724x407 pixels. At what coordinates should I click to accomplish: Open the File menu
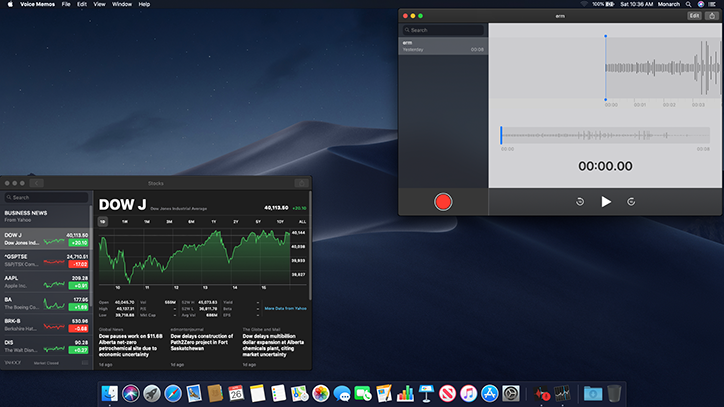pos(66,4)
